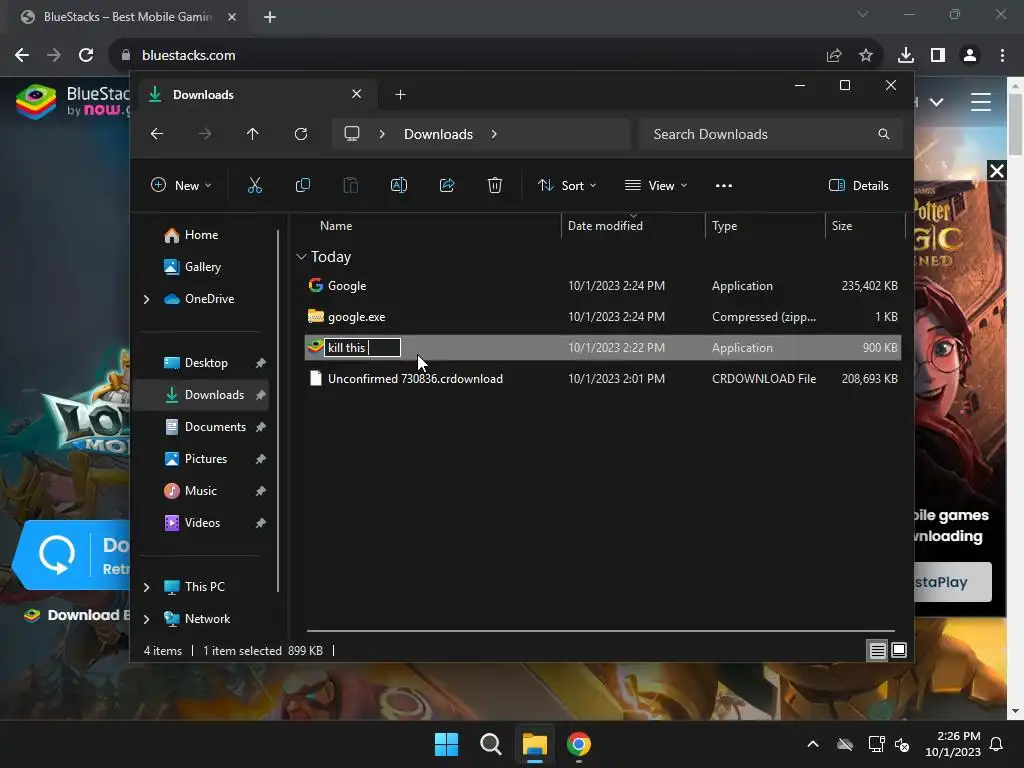Open Windows Start menu

coord(447,744)
